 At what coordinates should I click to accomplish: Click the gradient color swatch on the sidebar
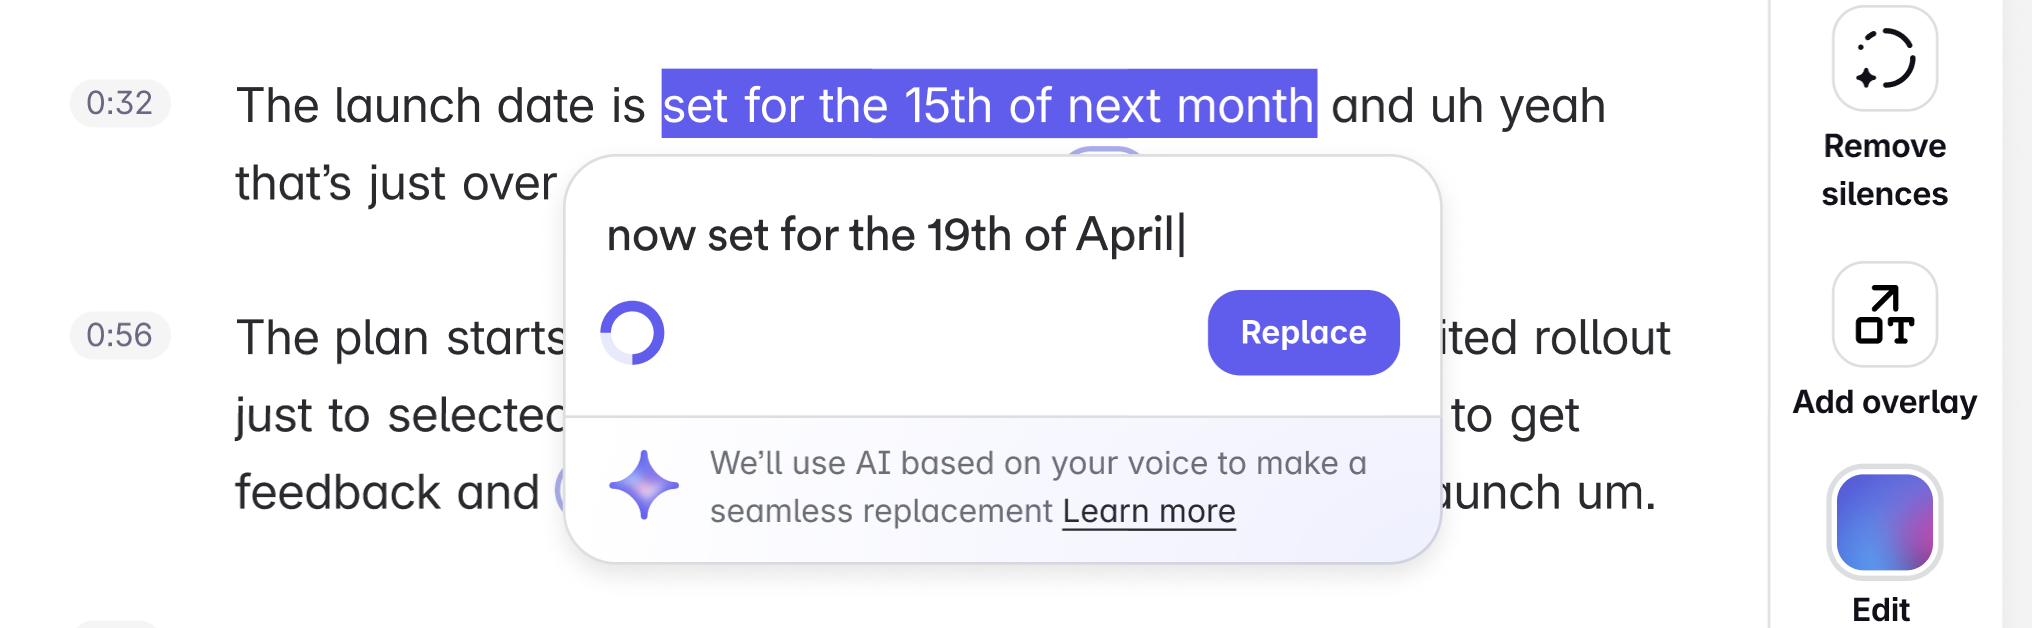click(x=1884, y=523)
